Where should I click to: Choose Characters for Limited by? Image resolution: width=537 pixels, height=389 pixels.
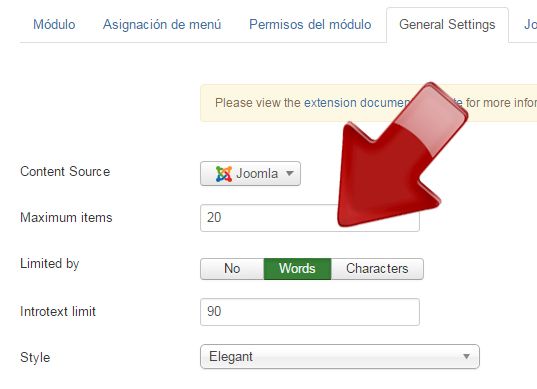pos(377,269)
